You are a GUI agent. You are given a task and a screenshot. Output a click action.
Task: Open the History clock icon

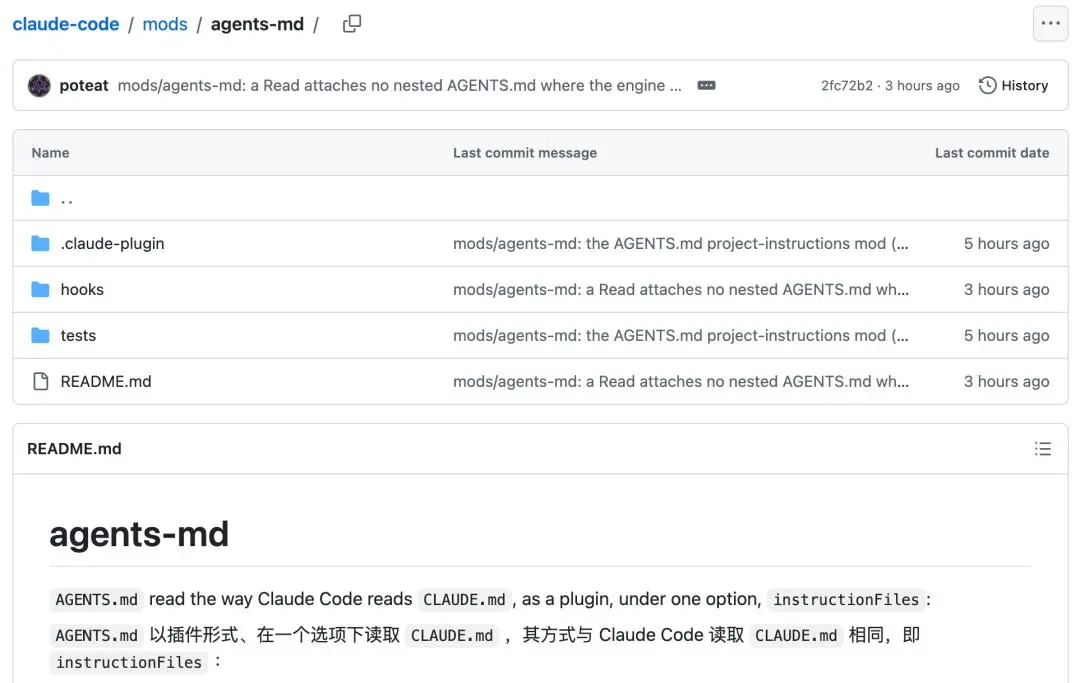tap(987, 85)
